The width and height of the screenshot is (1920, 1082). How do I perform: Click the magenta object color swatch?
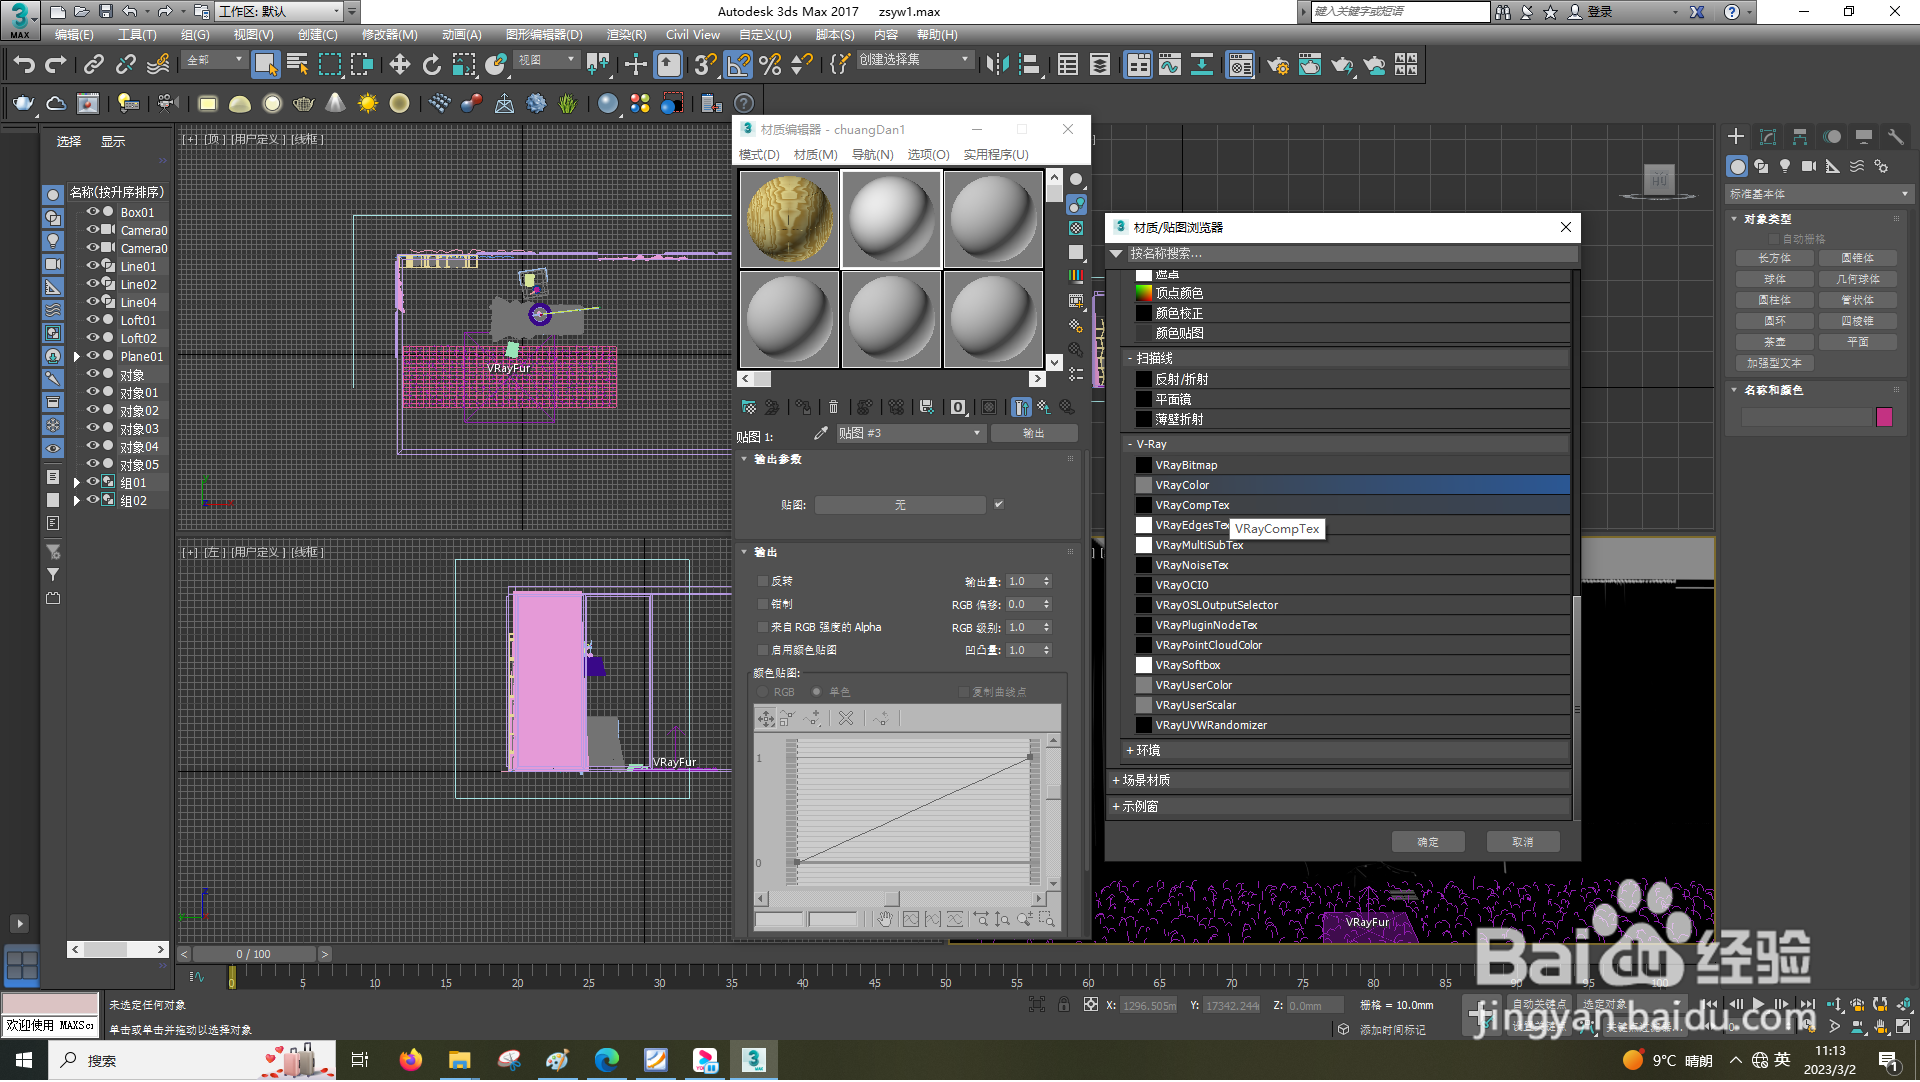(x=1885, y=417)
